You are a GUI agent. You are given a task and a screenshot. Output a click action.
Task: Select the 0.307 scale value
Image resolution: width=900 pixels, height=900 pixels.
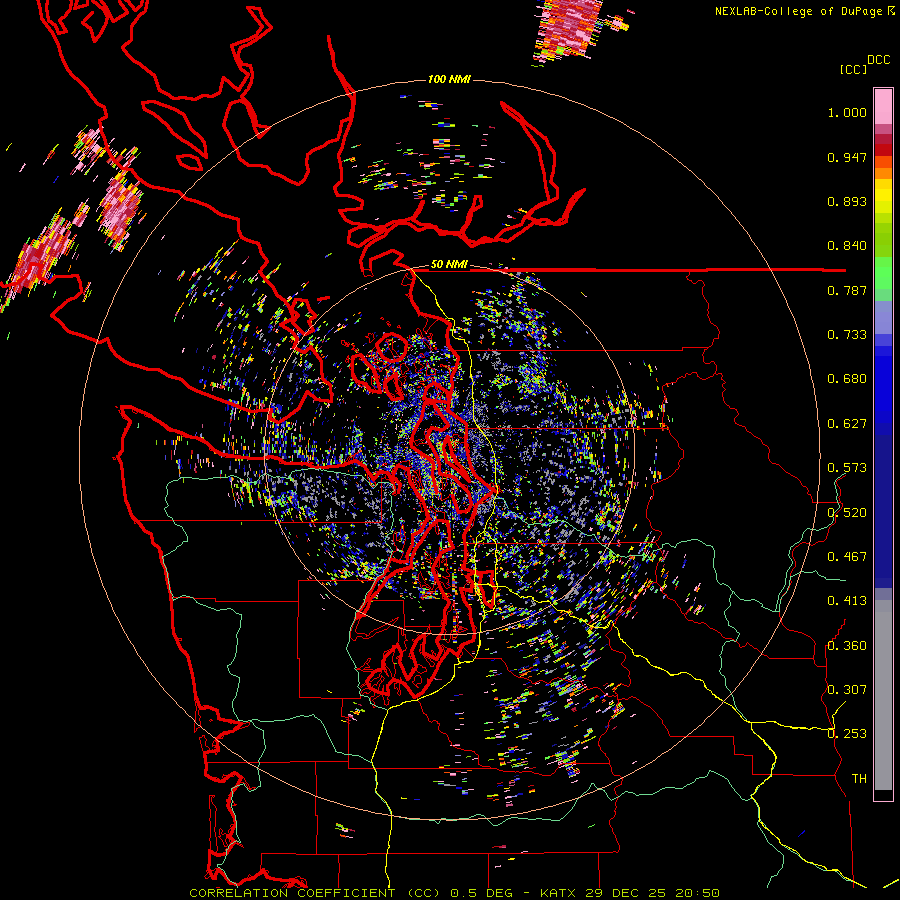pos(847,690)
